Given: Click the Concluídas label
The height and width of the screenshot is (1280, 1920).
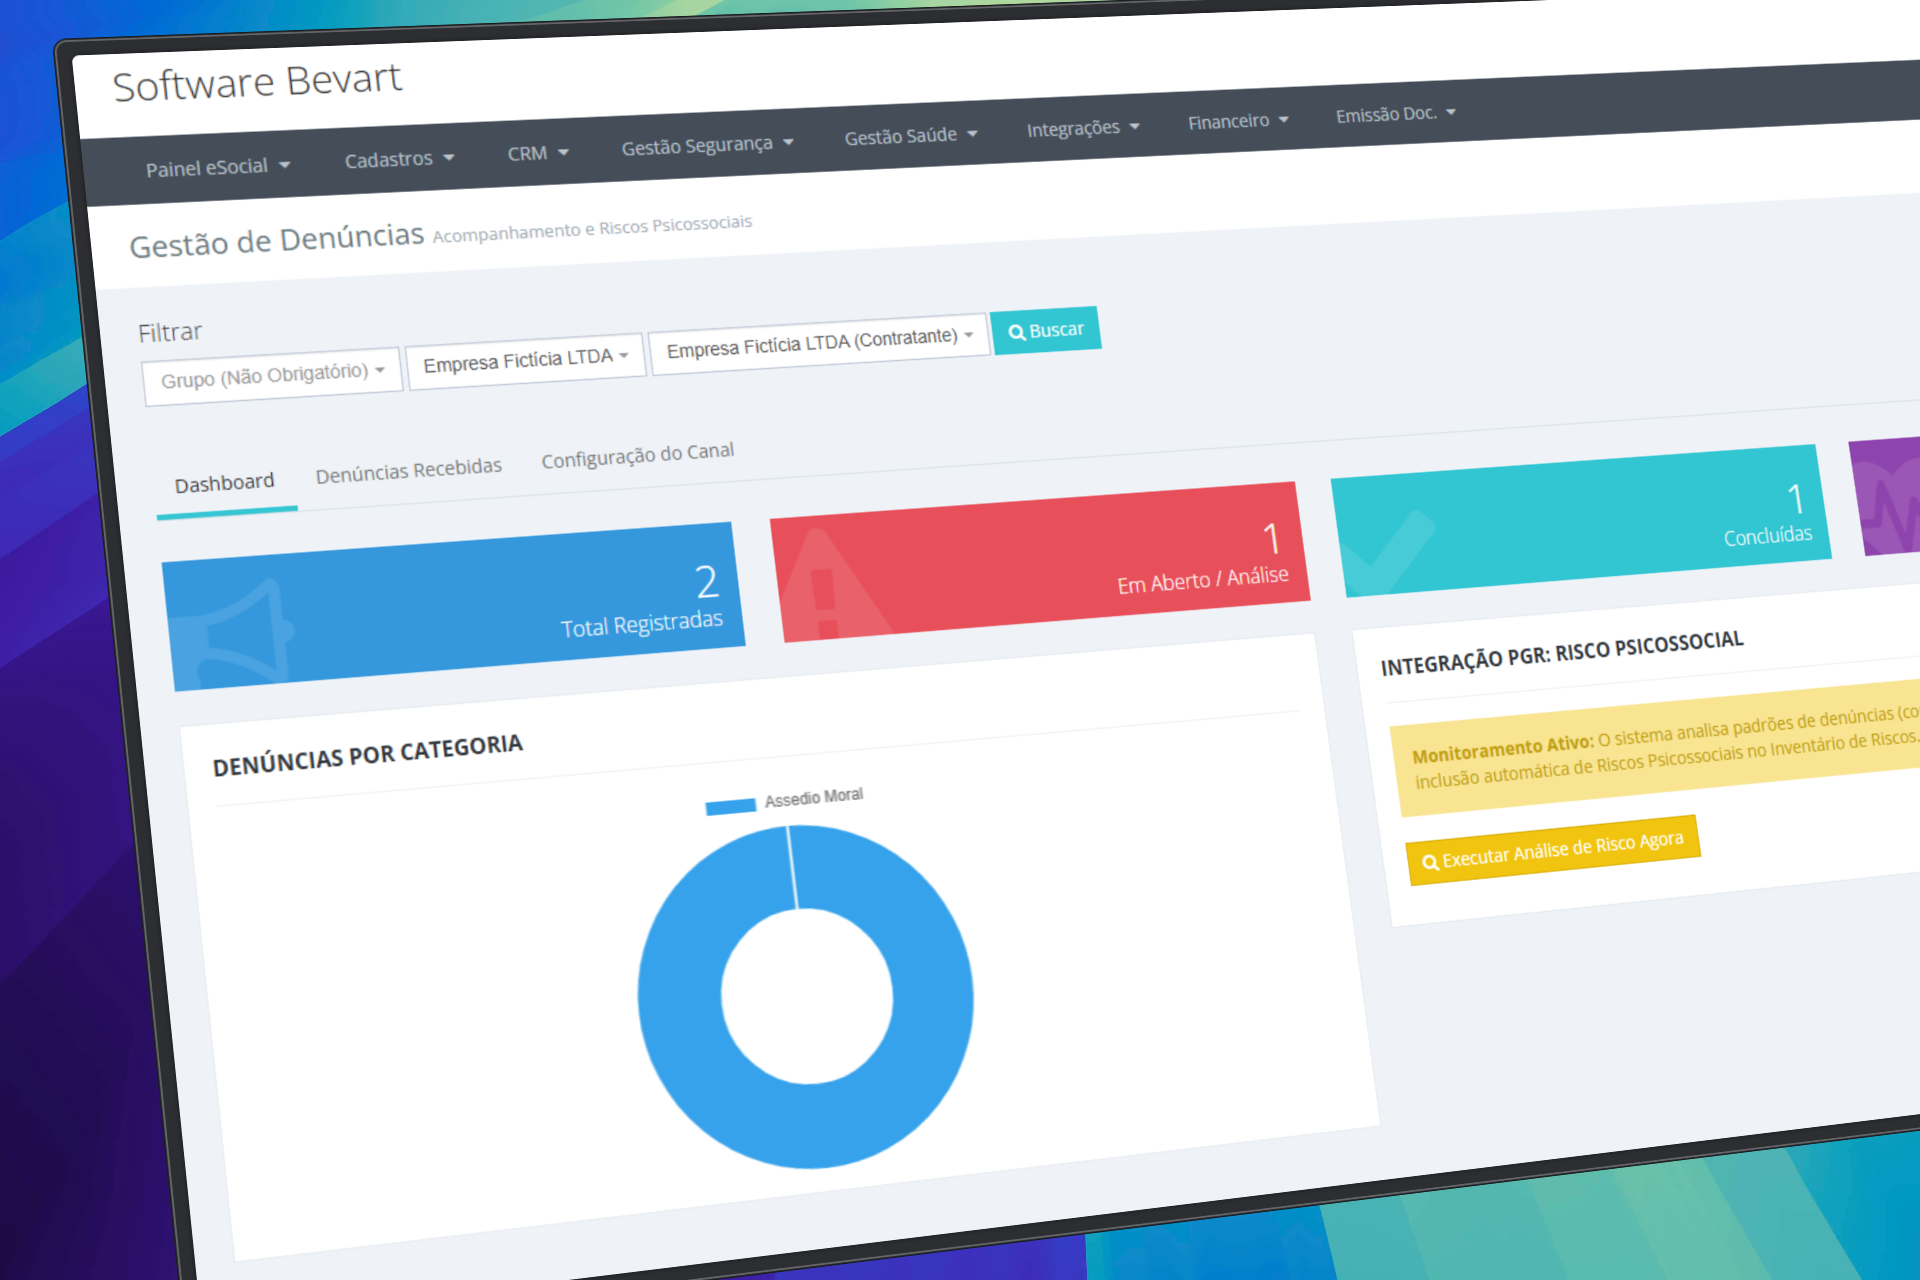Looking at the screenshot, I should click(x=1768, y=536).
